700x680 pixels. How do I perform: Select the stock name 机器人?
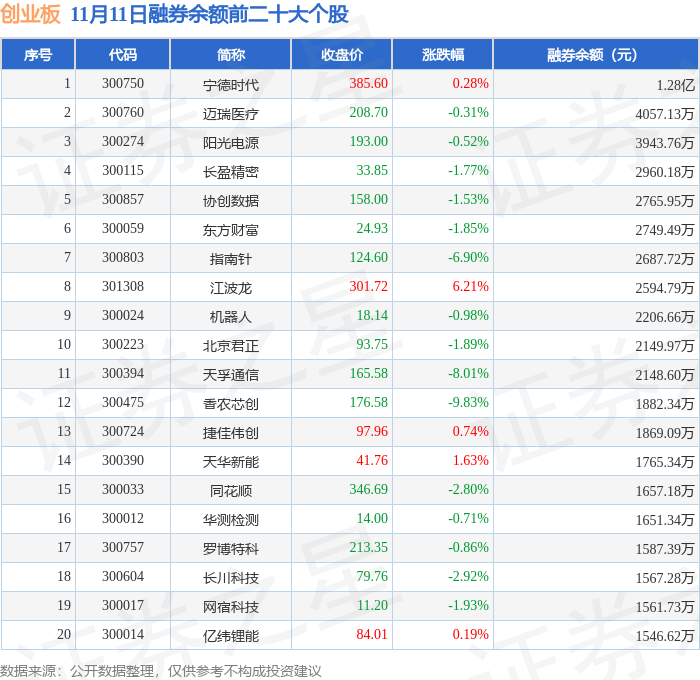[x=231, y=317]
